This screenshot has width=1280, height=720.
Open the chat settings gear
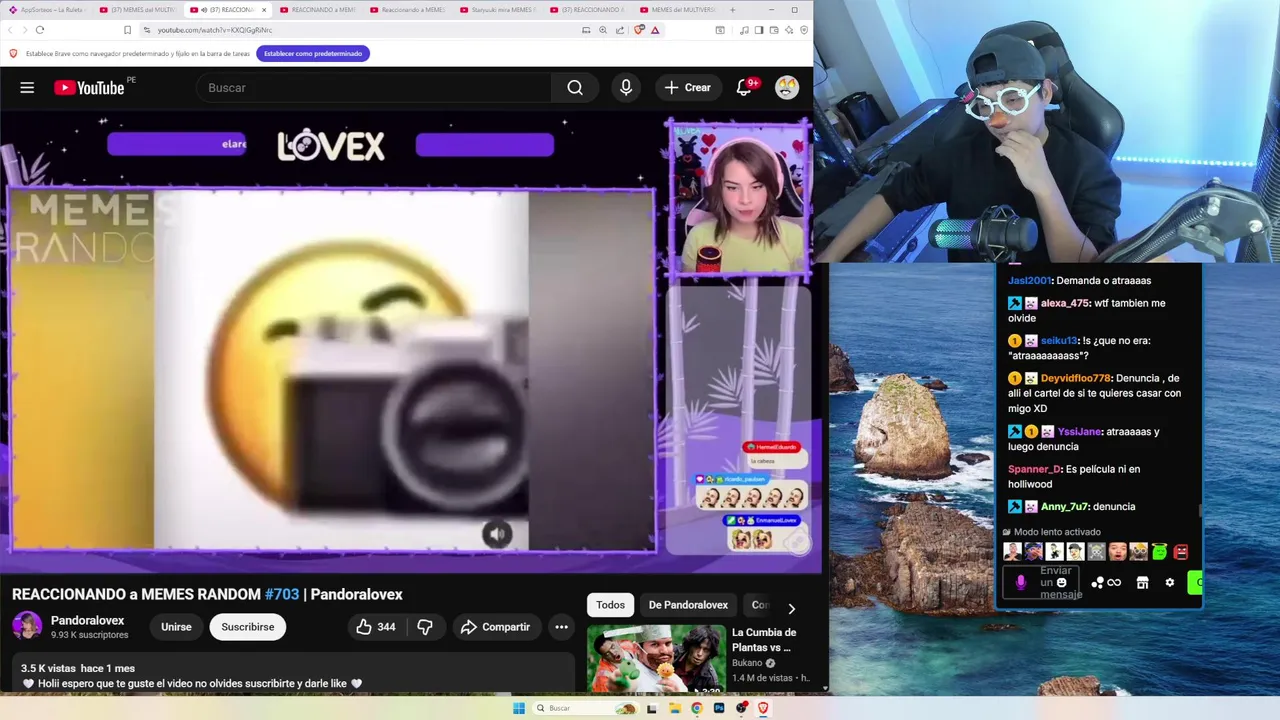(1170, 582)
